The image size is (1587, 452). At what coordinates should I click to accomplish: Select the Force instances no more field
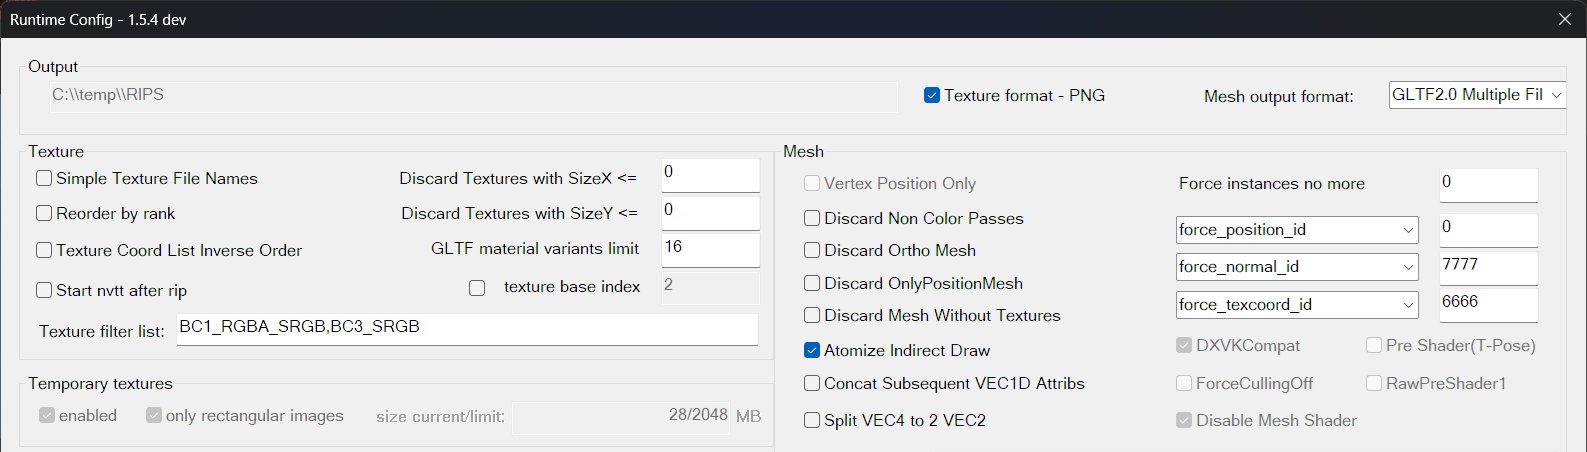[1489, 185]
